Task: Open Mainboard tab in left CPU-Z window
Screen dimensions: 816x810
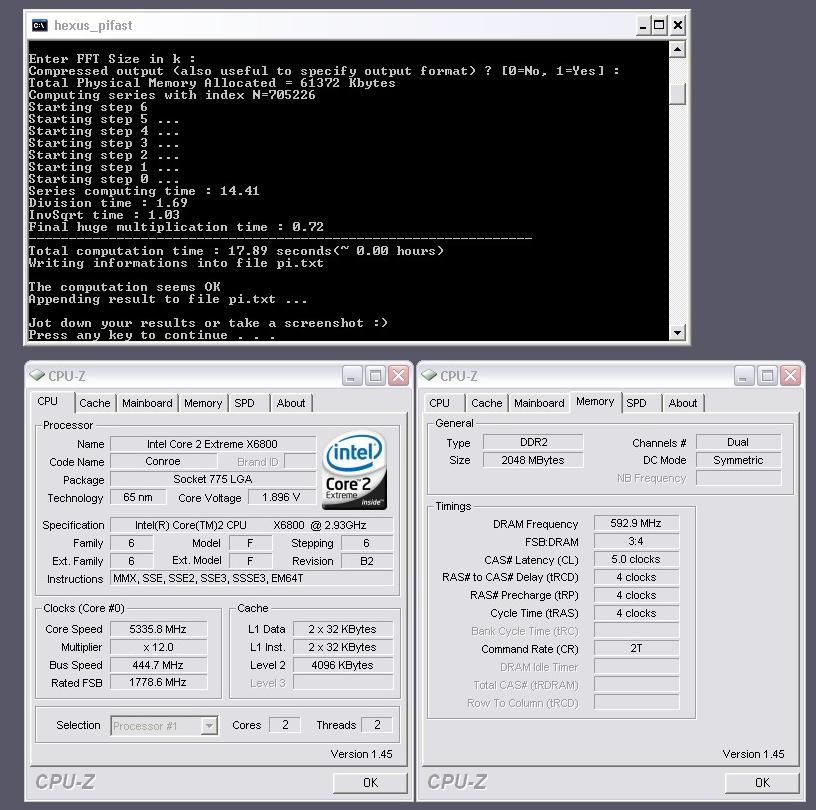Action: (x=147, y=403)
